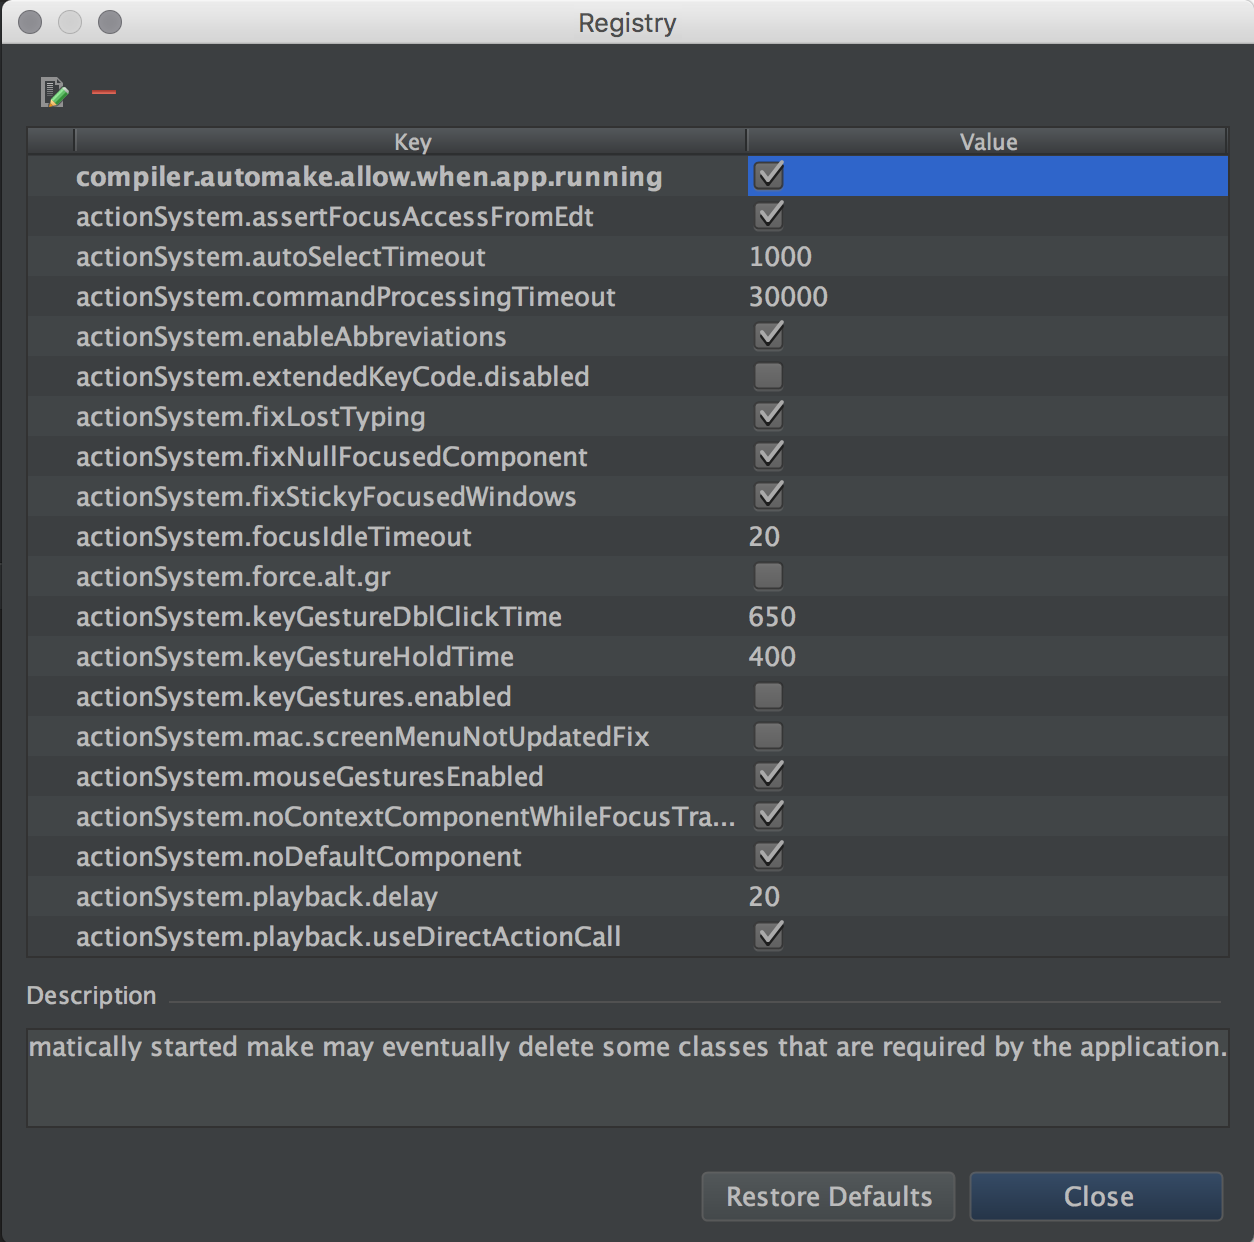Click the Value column header

pyautogui.click(x=987, y=142)
